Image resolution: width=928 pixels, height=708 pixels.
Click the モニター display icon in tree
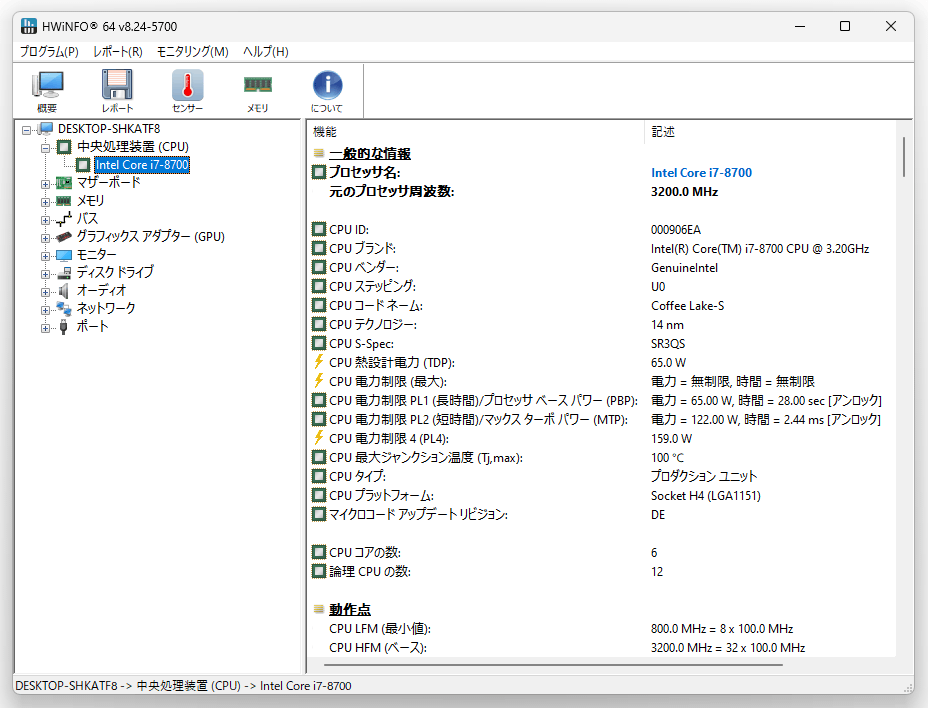[x=64, y=255]
